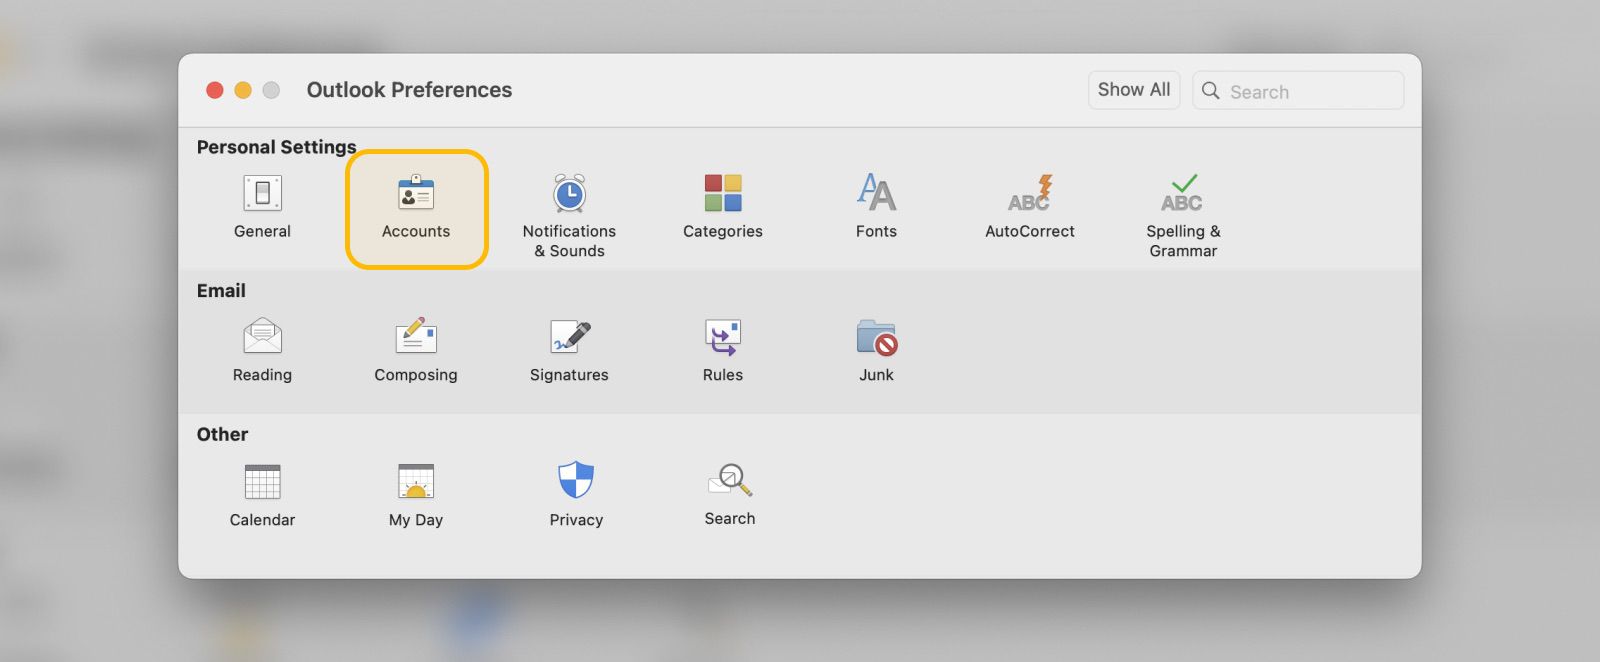Open Calendar preferences
The image size is (1600, 662).
tap(262, 496)
